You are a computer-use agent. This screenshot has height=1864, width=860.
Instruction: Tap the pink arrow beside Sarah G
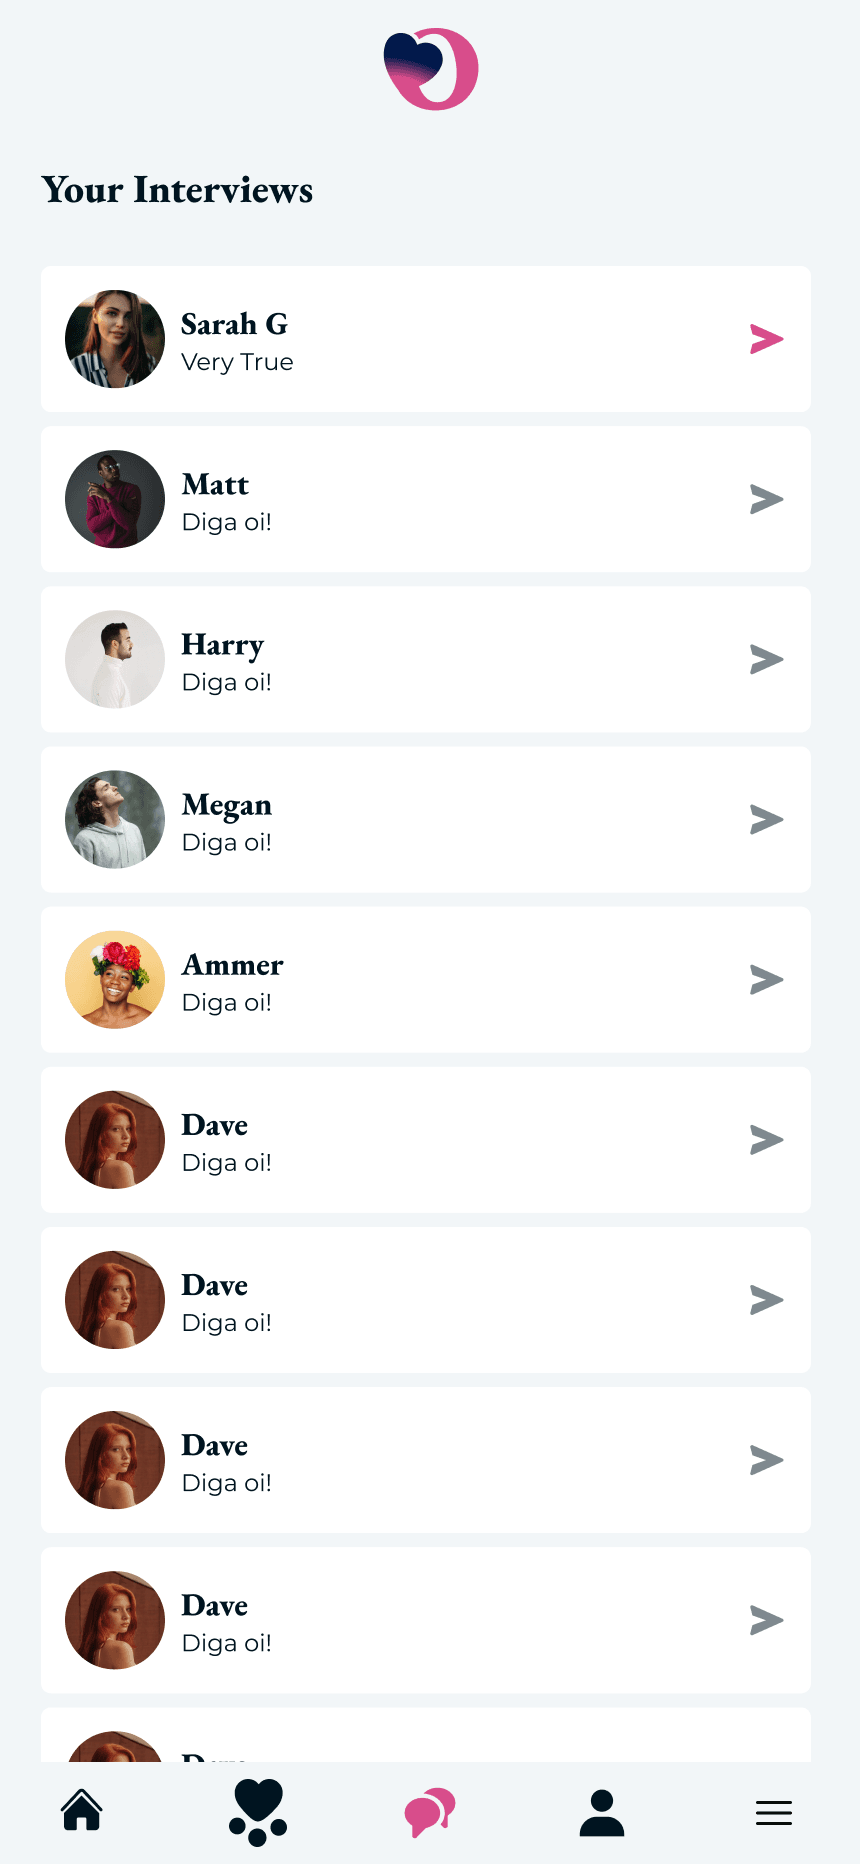pos(766,339)
